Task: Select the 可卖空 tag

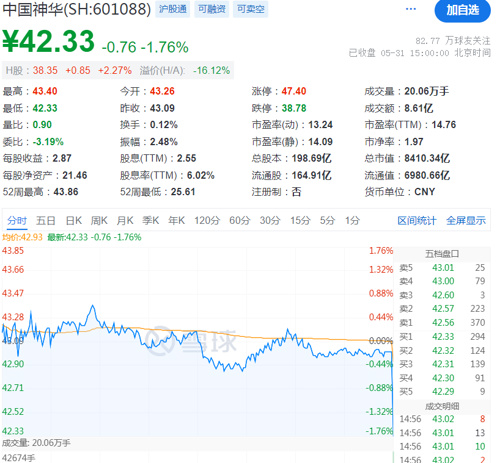Action: [x=251, y=9]
